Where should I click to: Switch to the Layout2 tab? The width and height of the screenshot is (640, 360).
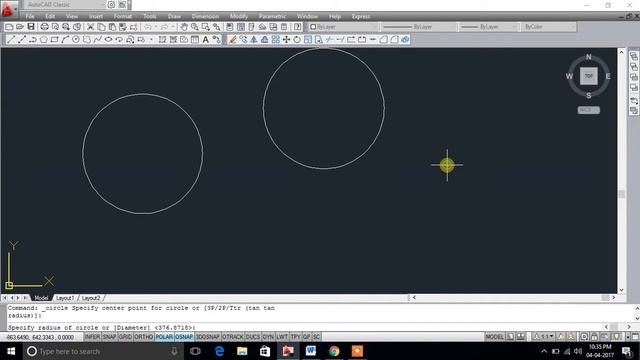pyautogui.click(x=91, y=298)
